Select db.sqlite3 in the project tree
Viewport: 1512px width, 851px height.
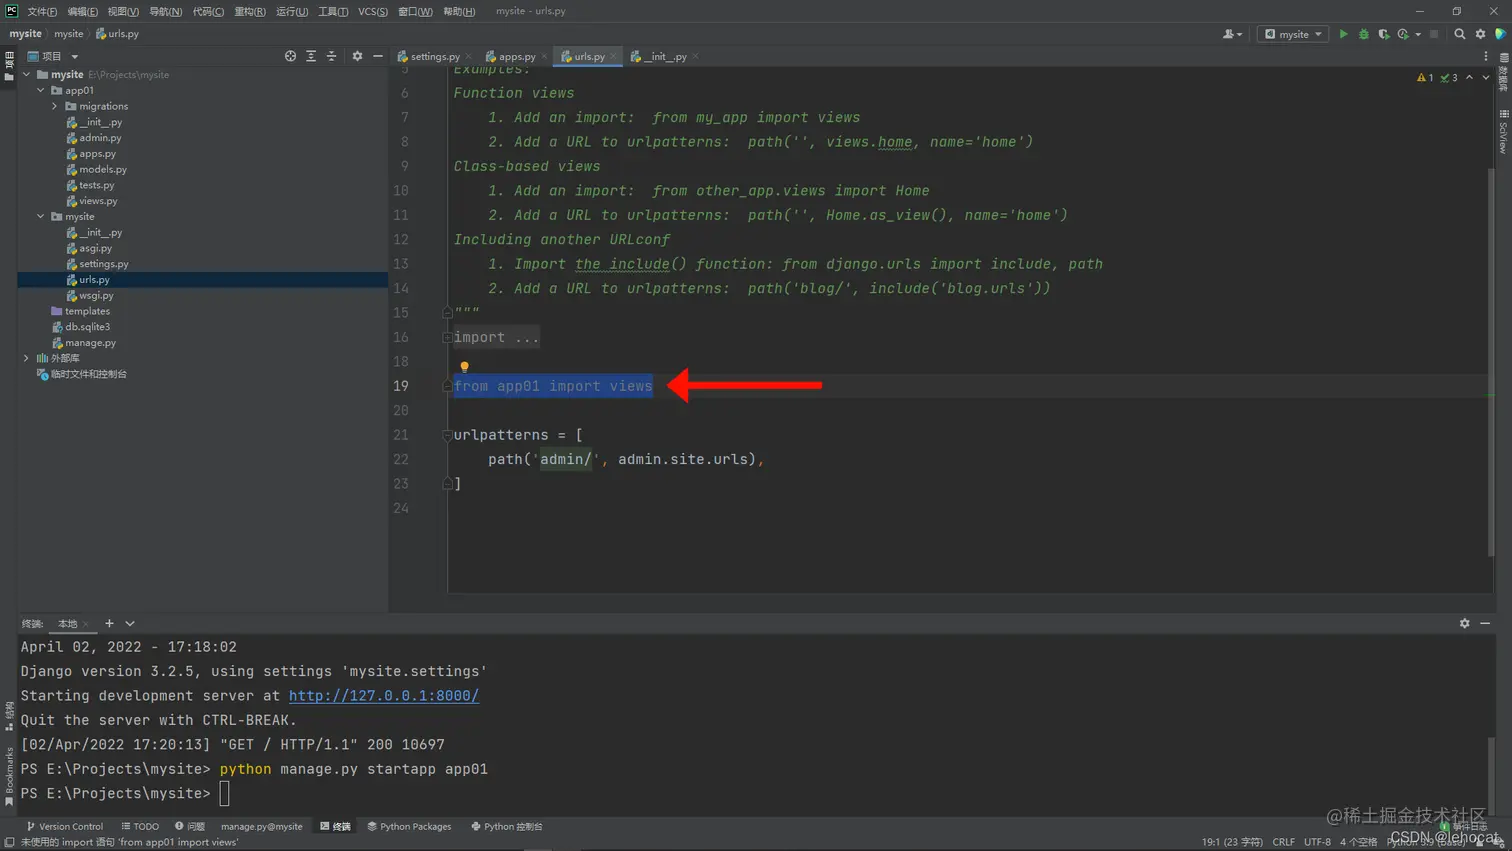pos(87,326)
